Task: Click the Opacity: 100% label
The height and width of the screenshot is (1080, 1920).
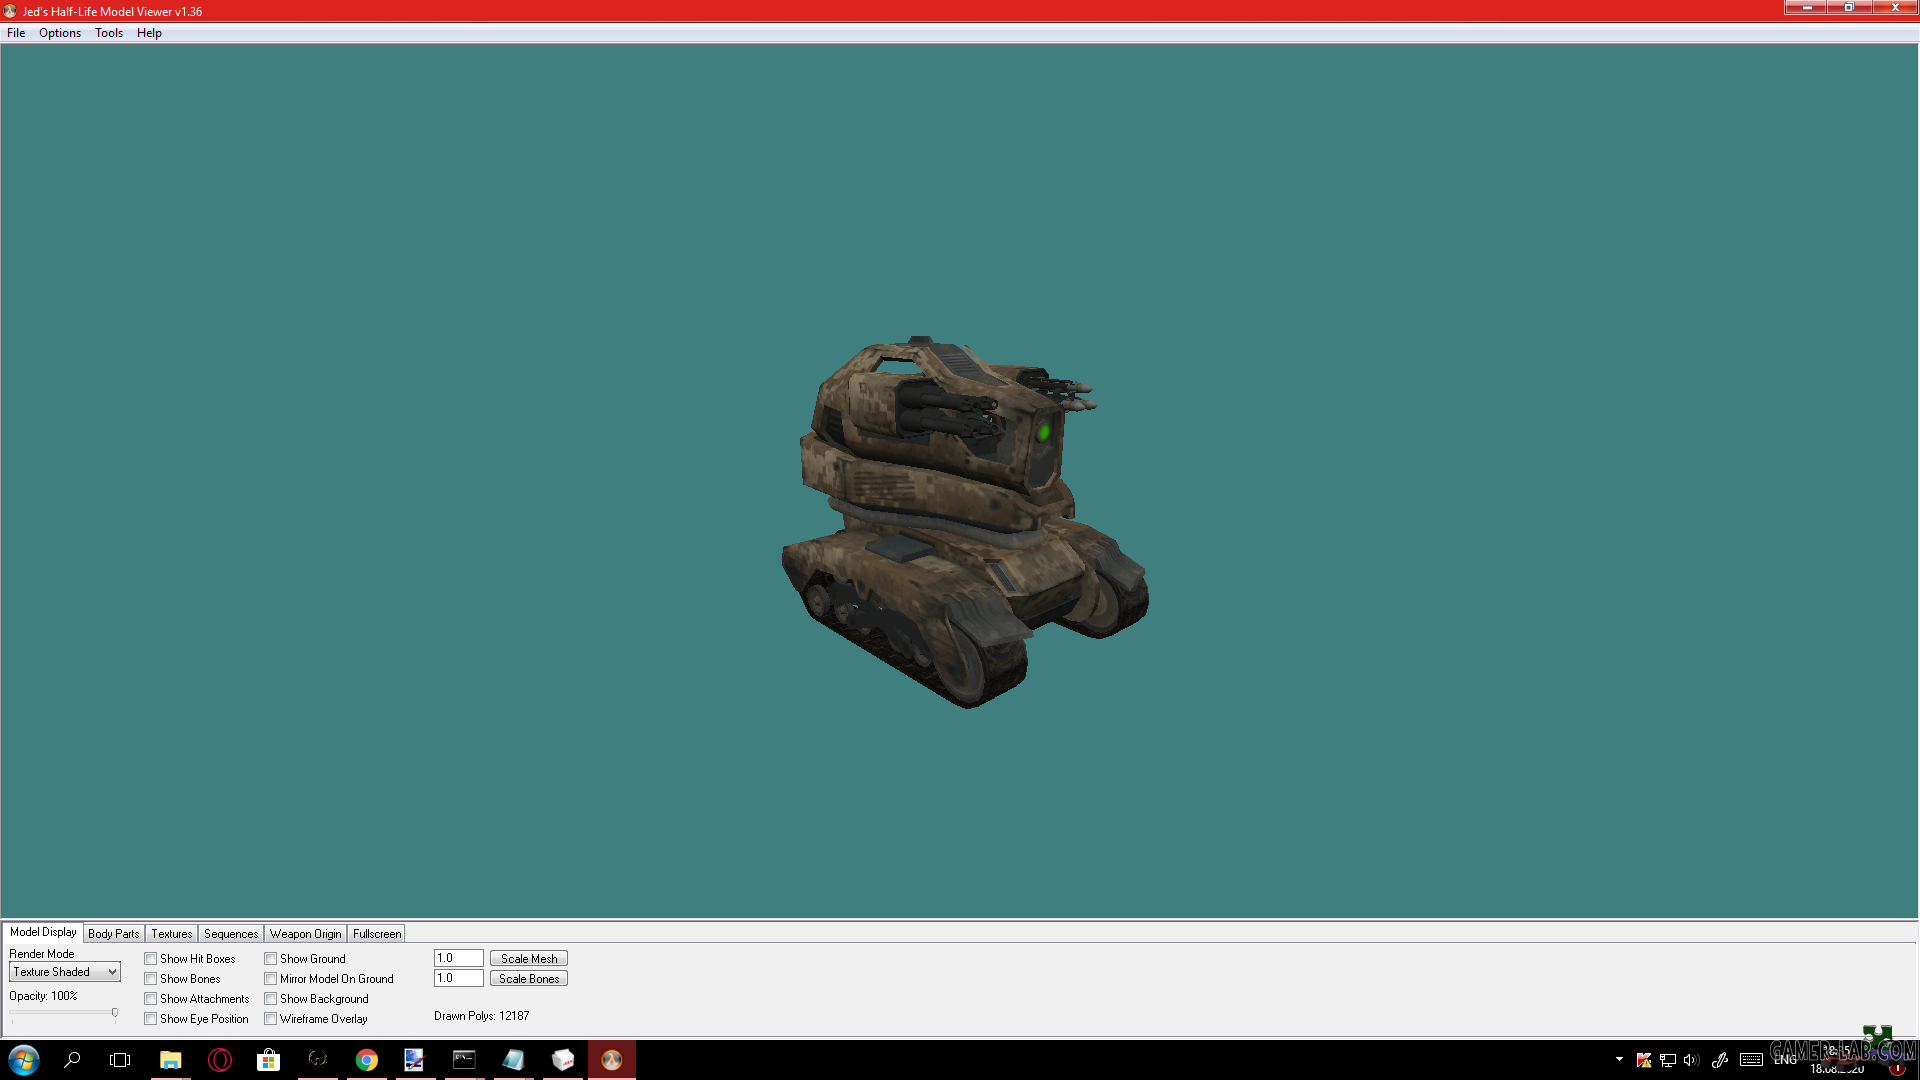Action: [x=43, y=996]
